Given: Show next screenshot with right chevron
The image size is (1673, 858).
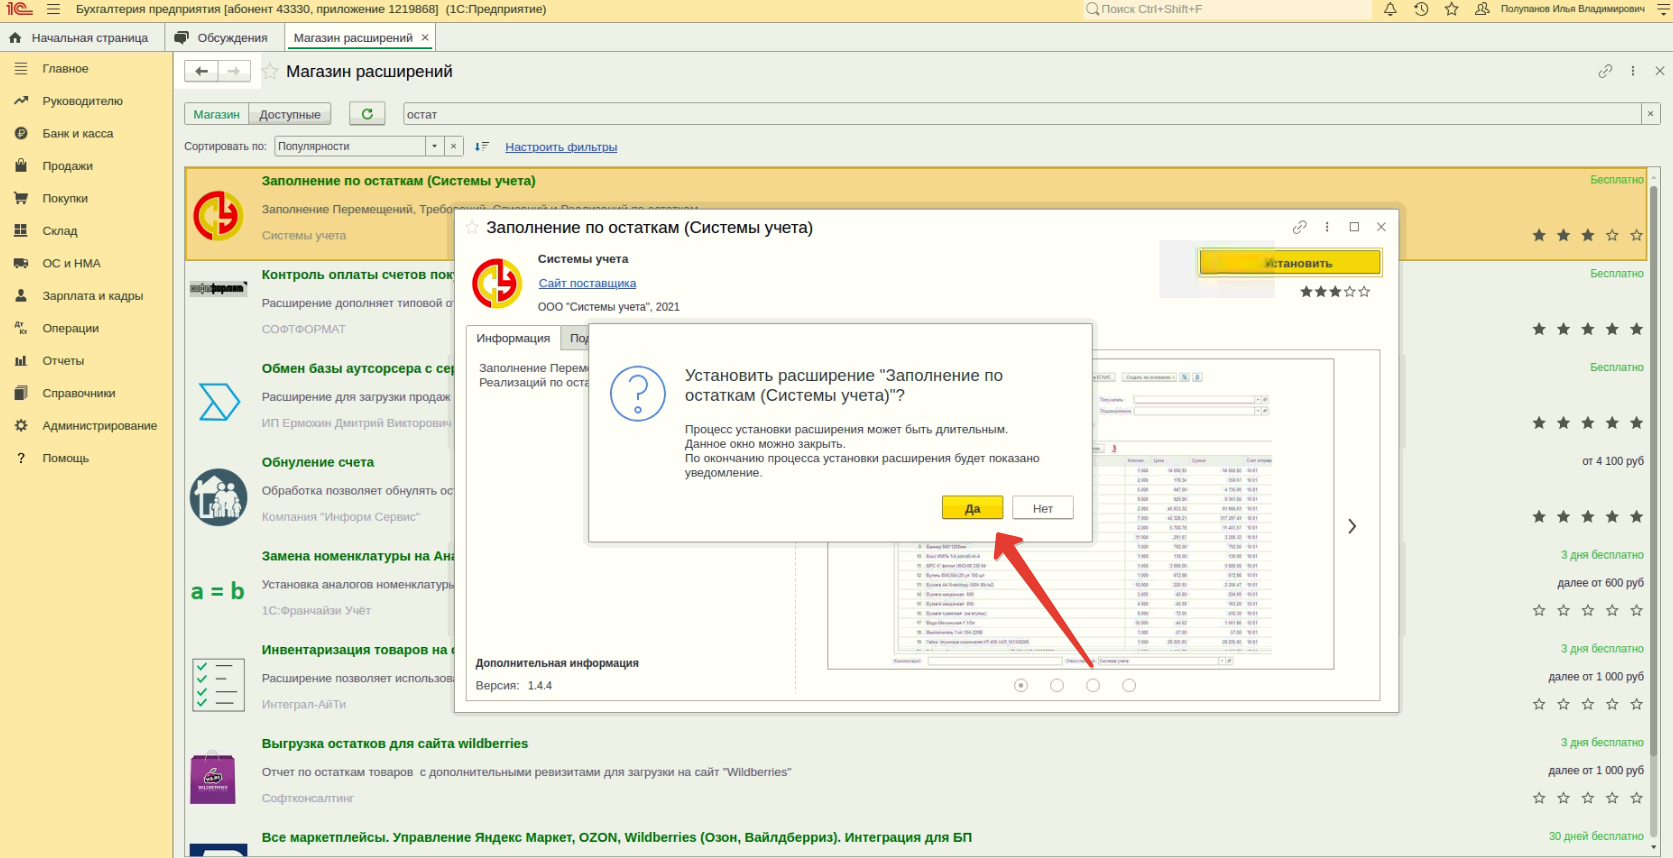Looking at the screenshot, I should [1352, 526].
